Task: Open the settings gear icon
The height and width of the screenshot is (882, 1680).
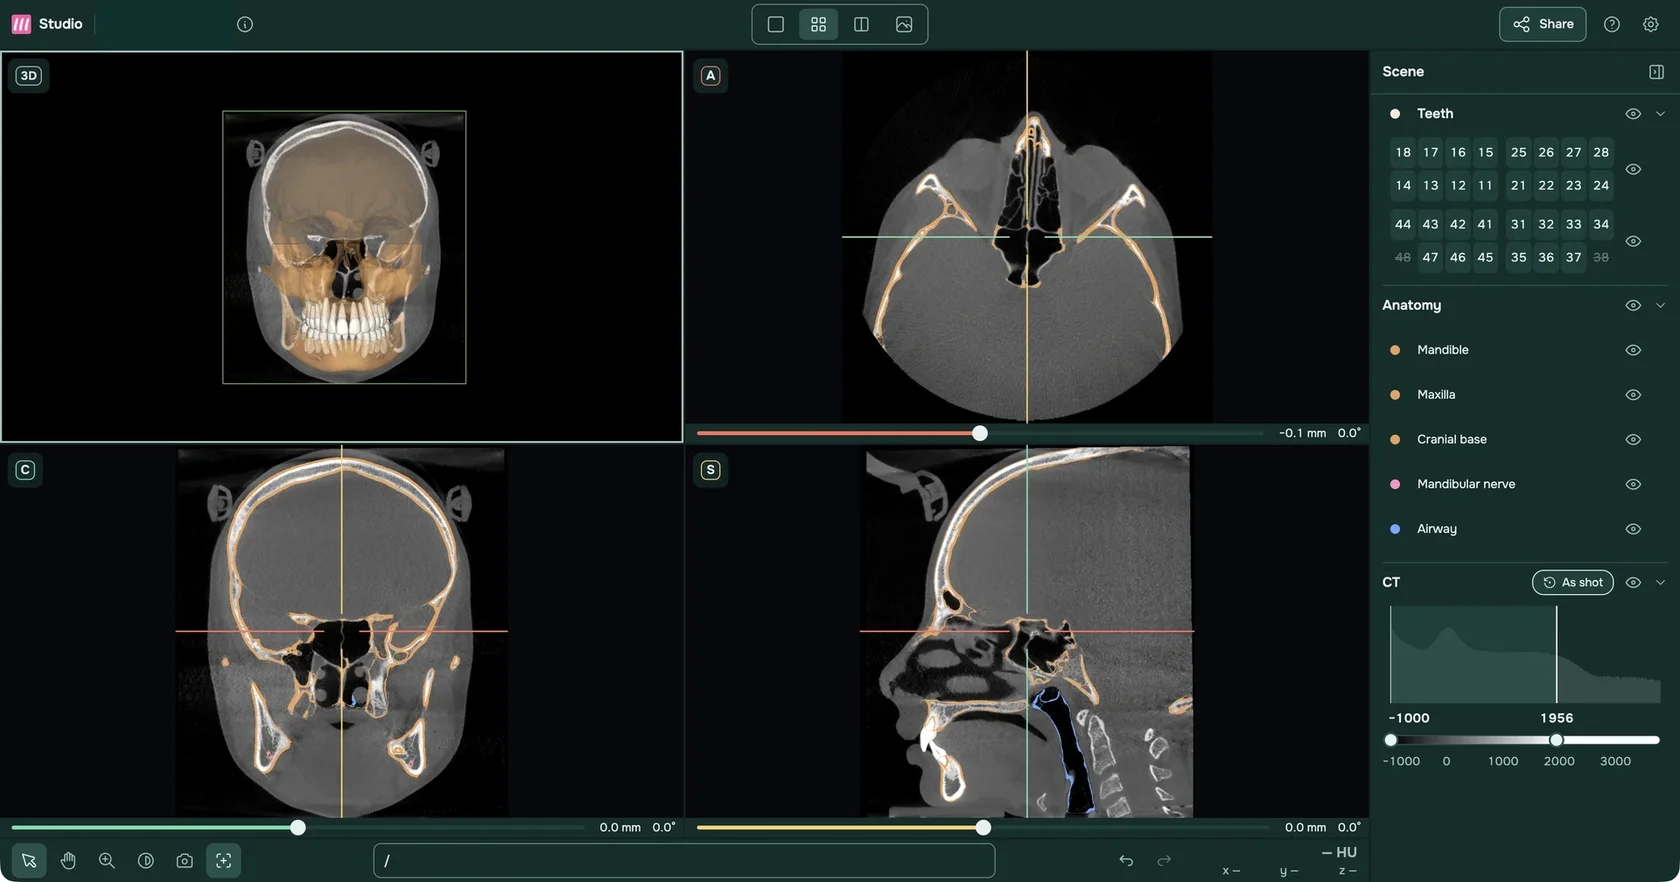Action: (x=1651, y=24)
